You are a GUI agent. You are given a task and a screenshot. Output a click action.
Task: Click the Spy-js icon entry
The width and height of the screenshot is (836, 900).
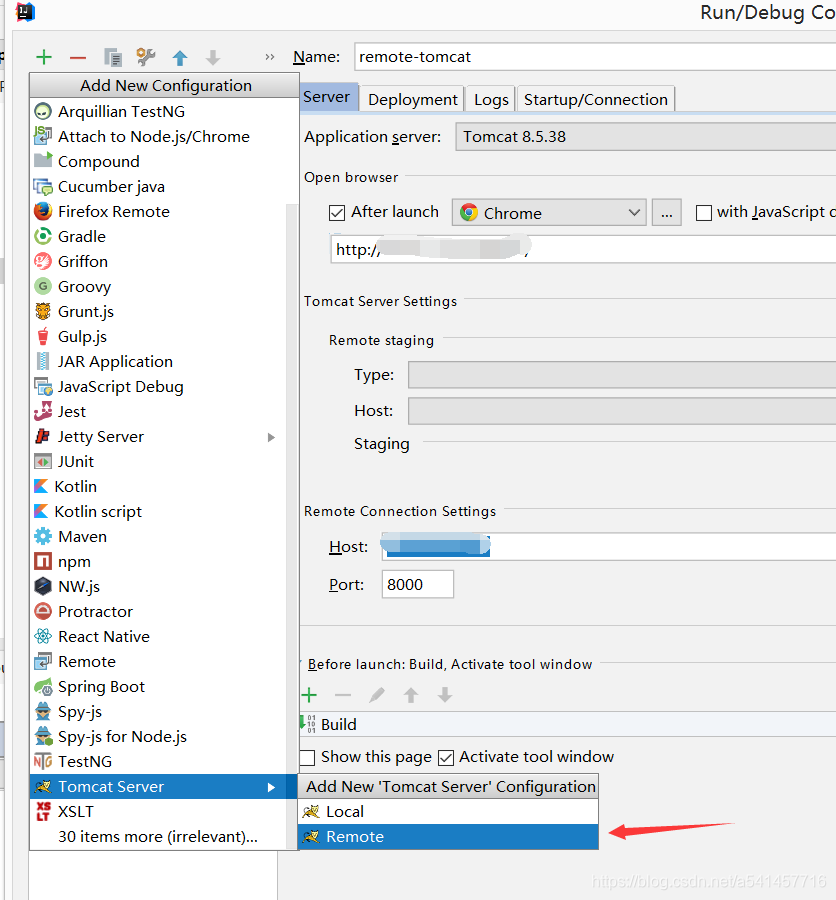(x=43, y=712)
